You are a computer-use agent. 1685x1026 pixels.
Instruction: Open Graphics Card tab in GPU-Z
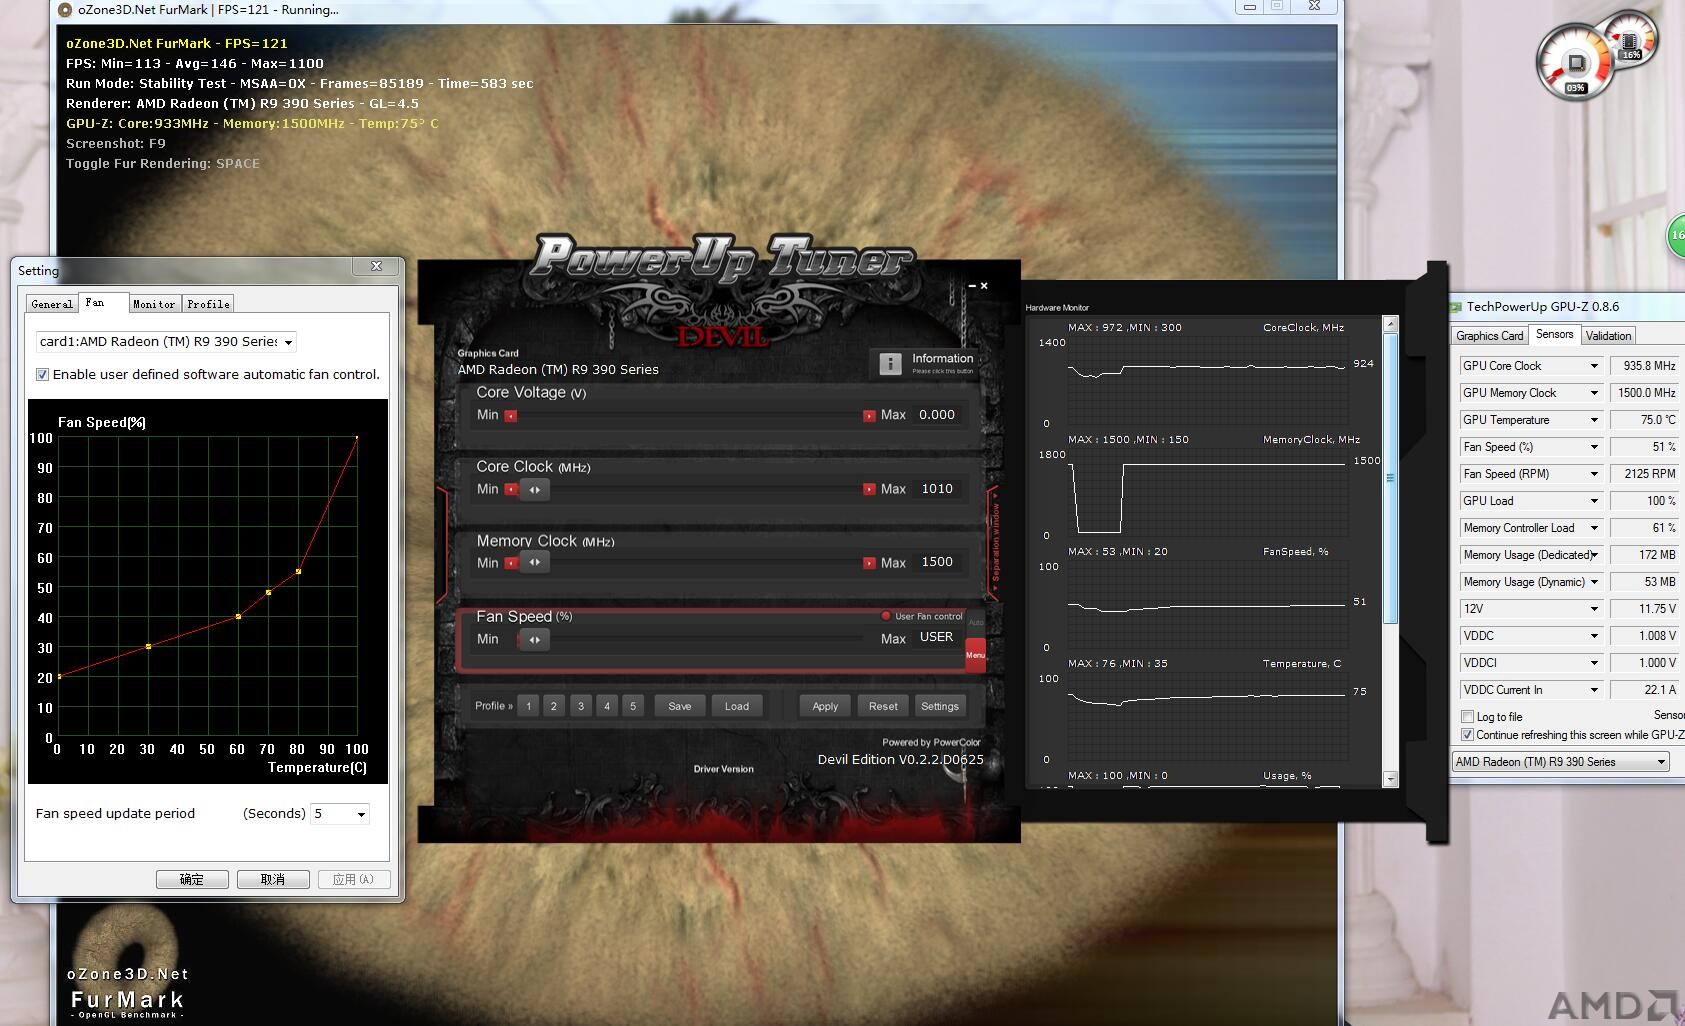(1490, 336)
